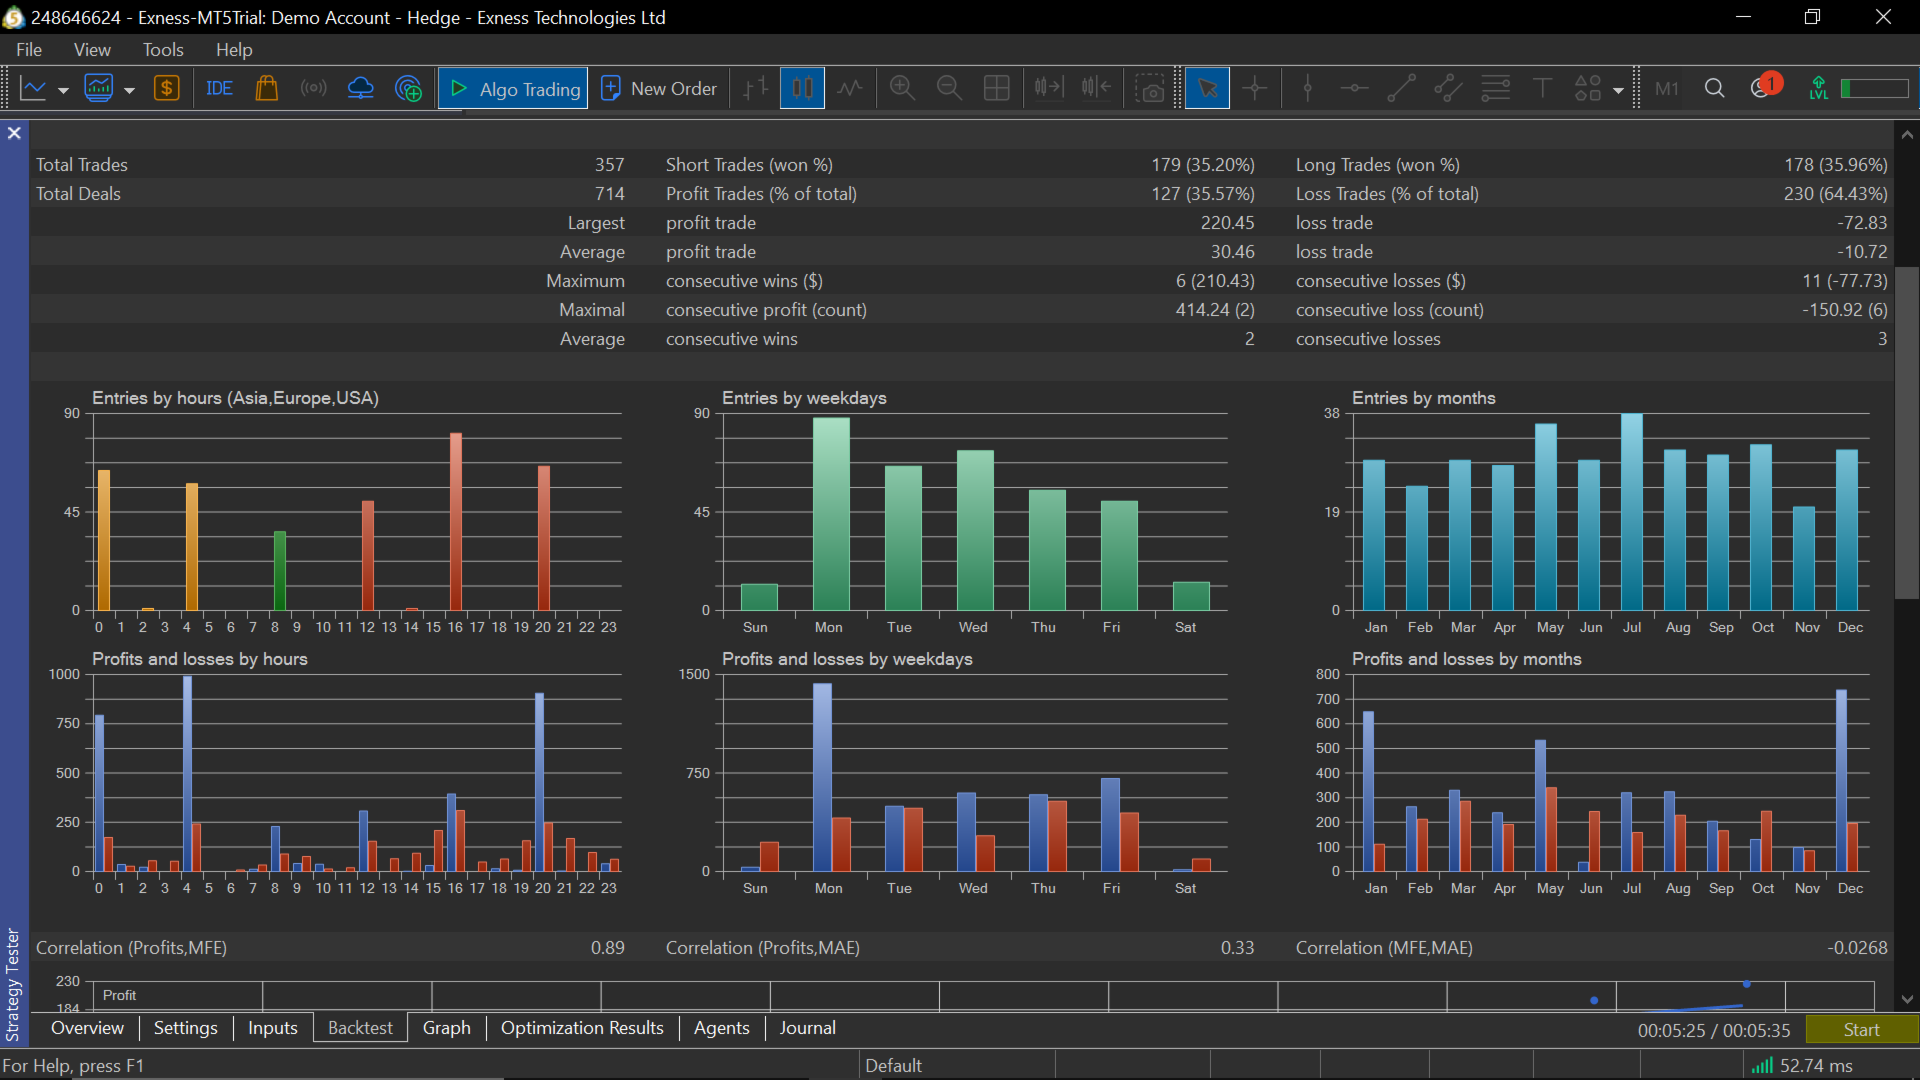This screenshot has height=1080, width=1920.
Task: Click the vertical scrollbar down arrow
Action: tap(1907, 999)
